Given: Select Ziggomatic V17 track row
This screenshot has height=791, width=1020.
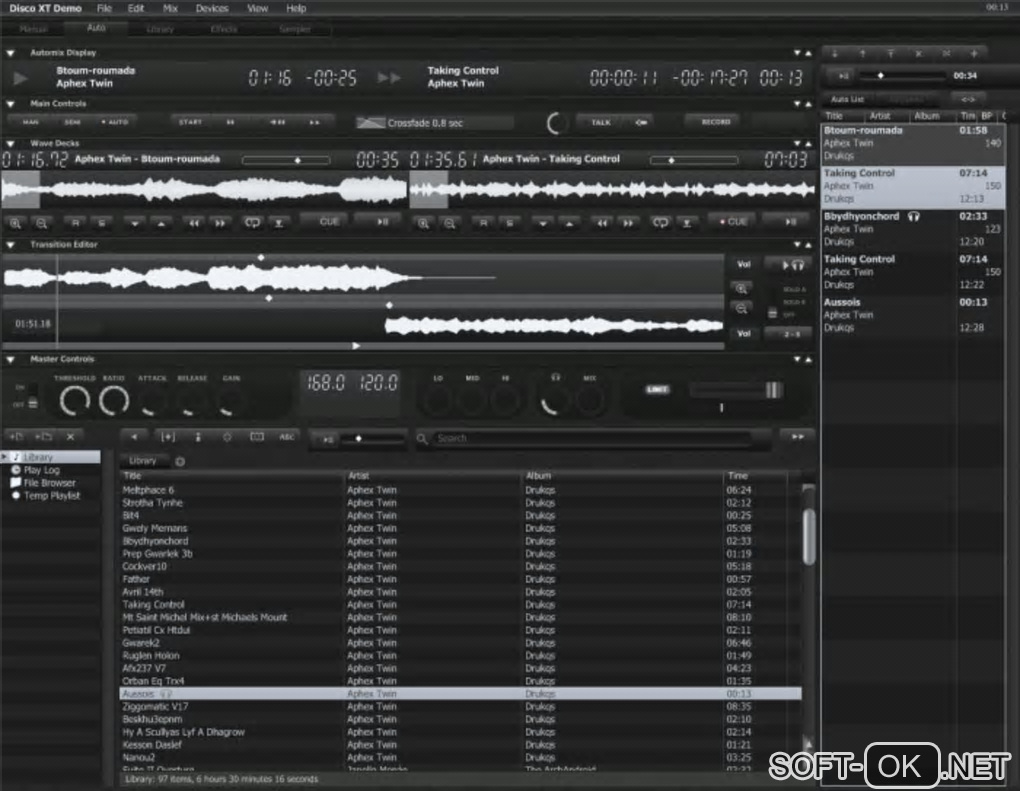Looking at the screenshot, I should pos(461,706).
